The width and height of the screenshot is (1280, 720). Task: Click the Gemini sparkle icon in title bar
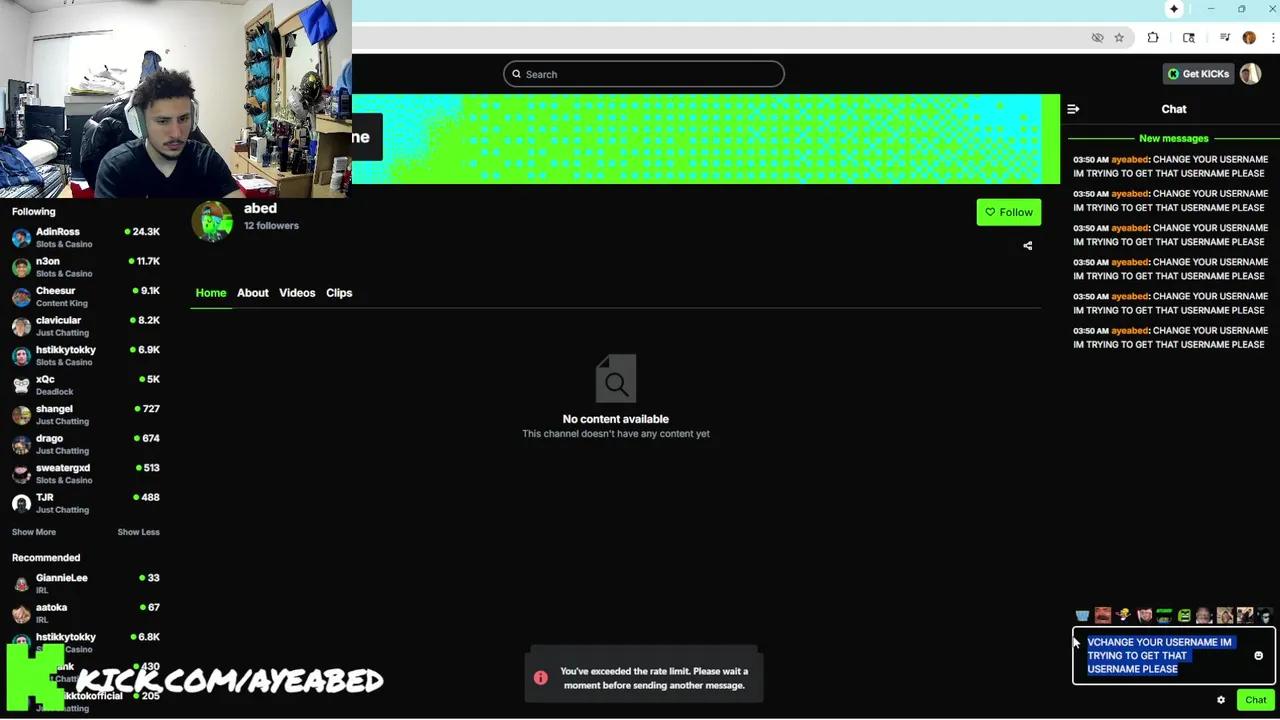point(1174,9)
